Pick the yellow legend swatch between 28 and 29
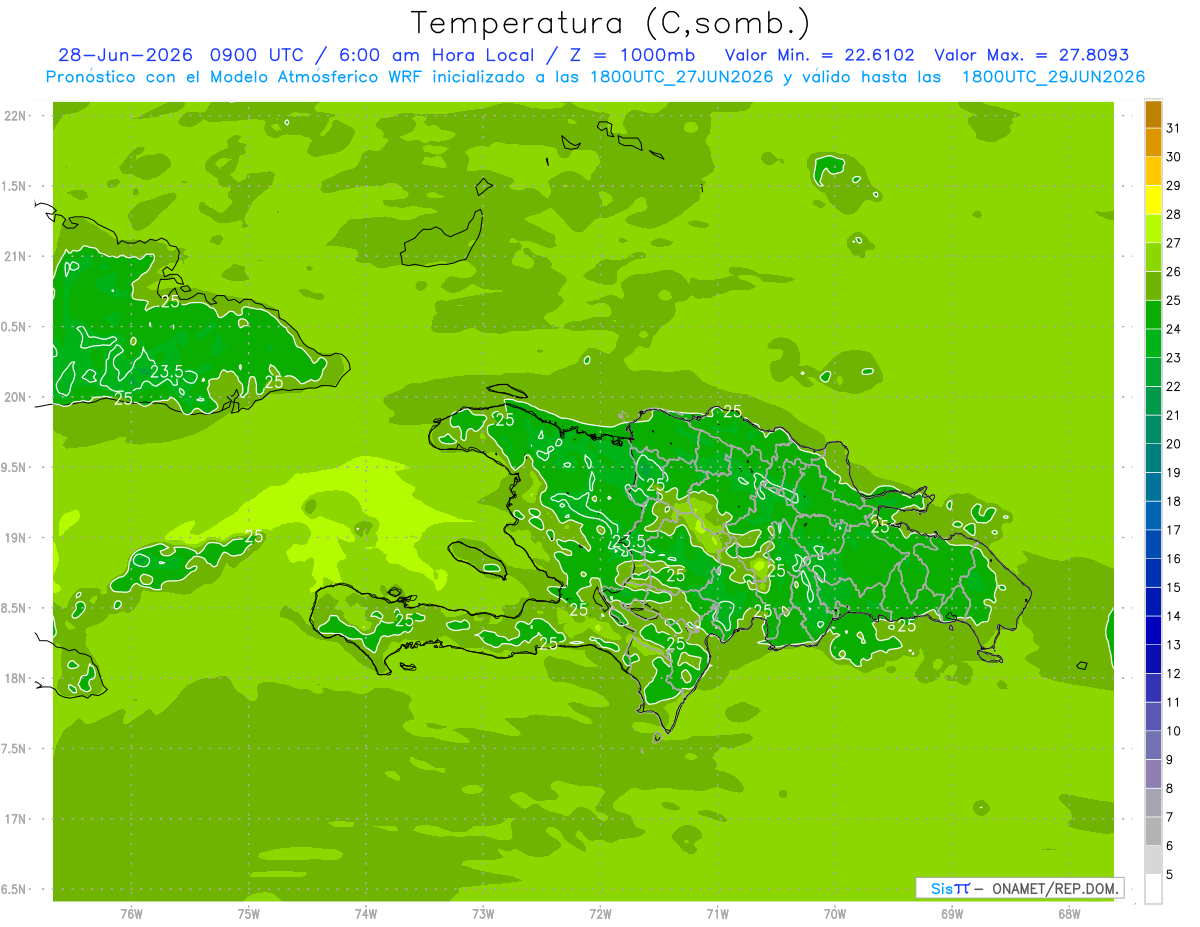This screenshot has width=1200, height=927. coord(1153,200)
